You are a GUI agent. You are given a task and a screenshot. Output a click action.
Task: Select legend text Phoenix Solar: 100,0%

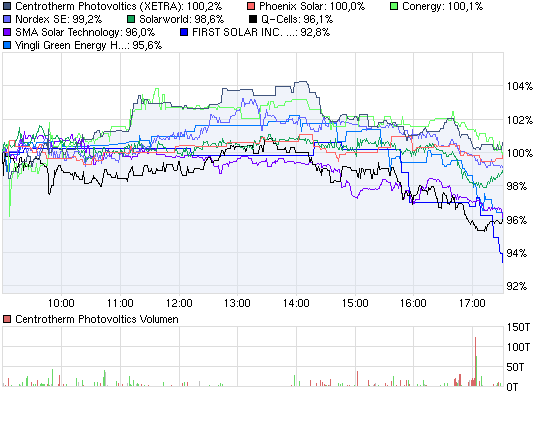[x=312, y=6]
